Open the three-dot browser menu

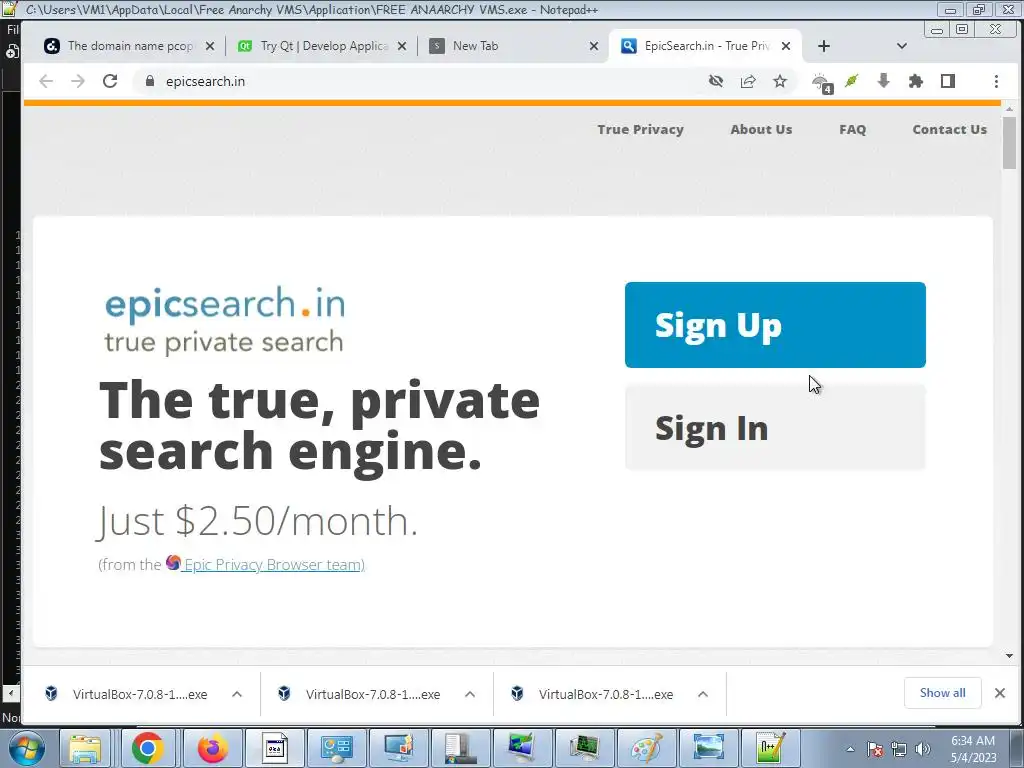[x=996, y=81]
